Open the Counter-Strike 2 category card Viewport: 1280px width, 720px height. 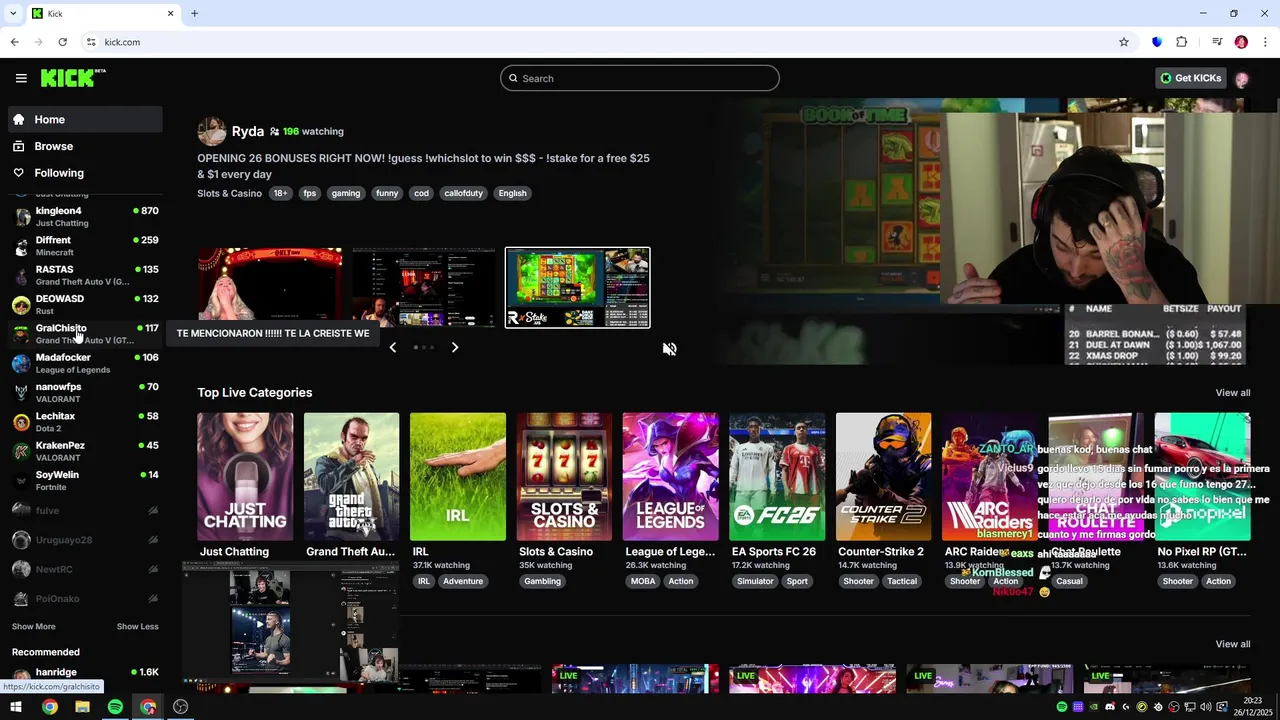[883, 477]
